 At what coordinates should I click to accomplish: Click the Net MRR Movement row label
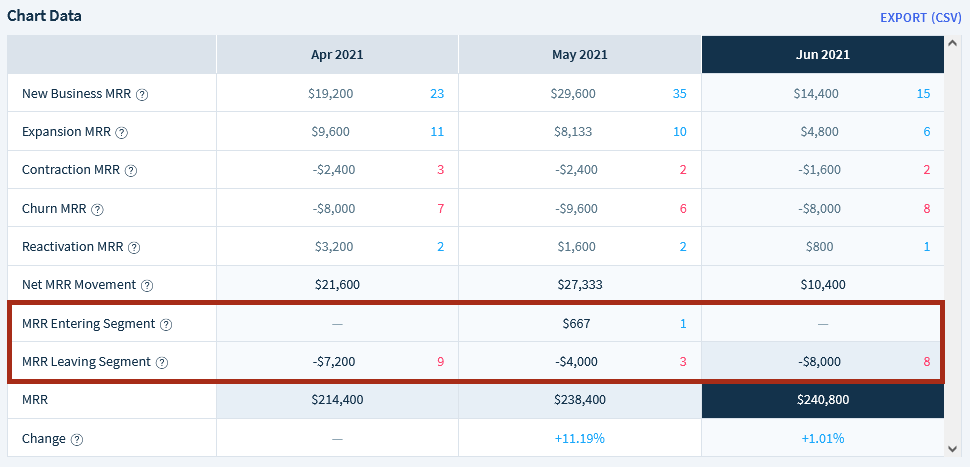79,285
